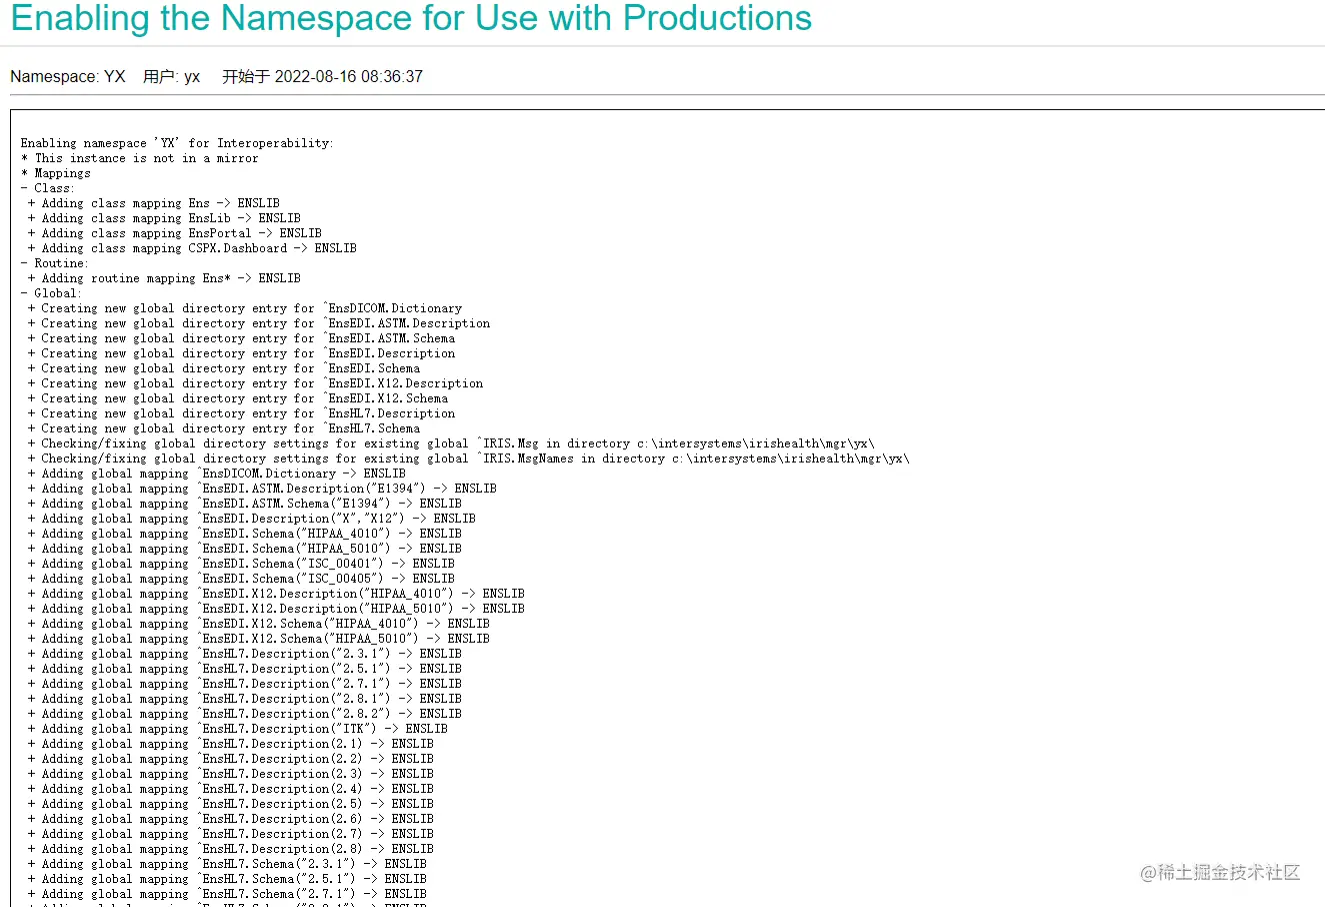Select "Adding class mapping CSPX.Dashboard -> ENSLIB" line
The height and width of the screenshot is (907, 1325).
(192, 248)
